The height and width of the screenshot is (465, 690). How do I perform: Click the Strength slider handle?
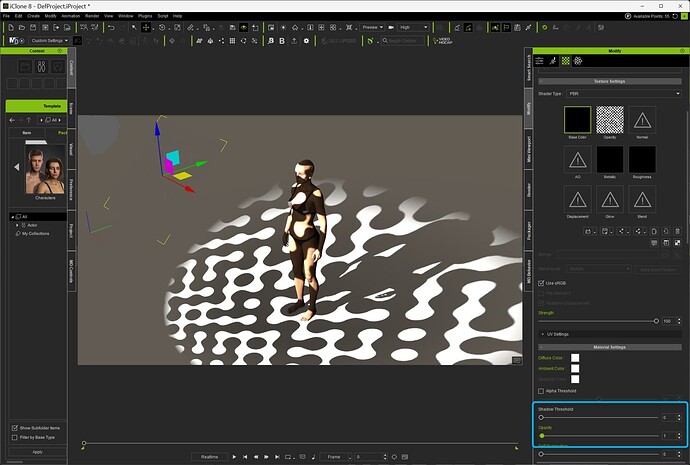click(x=656, y=321)
